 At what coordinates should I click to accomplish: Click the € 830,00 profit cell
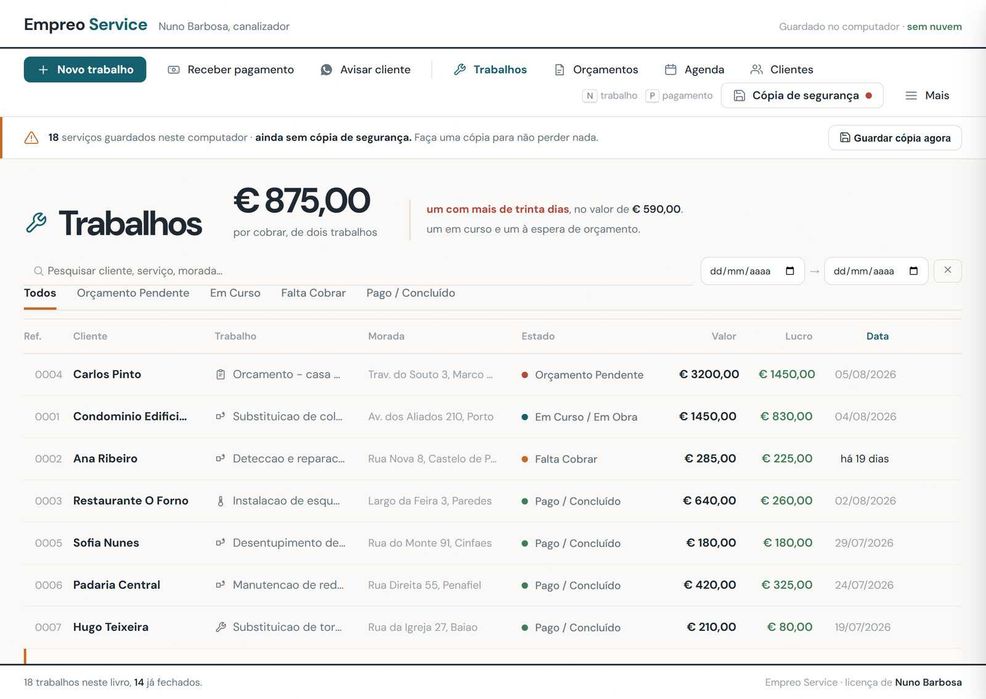tap(786, 416)
